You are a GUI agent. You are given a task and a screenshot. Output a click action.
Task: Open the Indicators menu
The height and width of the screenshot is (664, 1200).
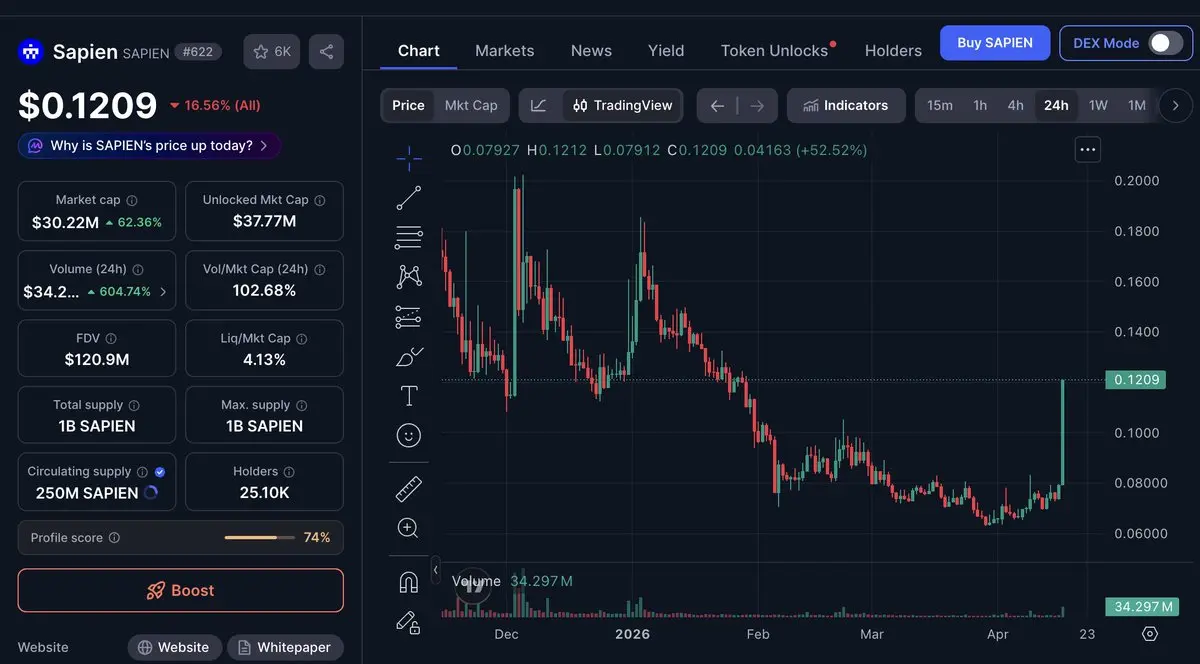pos(846,105)
